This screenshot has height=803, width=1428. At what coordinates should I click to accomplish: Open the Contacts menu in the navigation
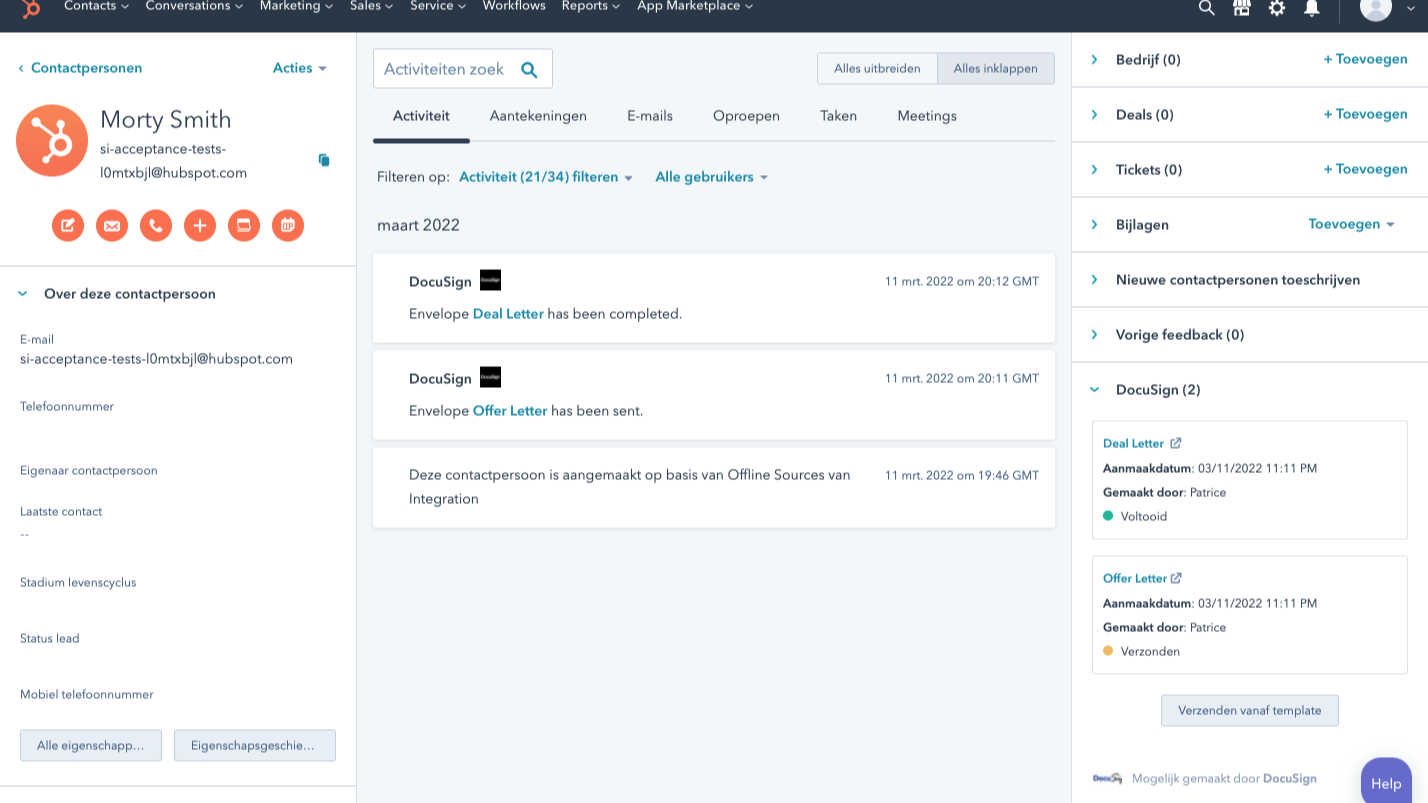[x=95, y=6]
